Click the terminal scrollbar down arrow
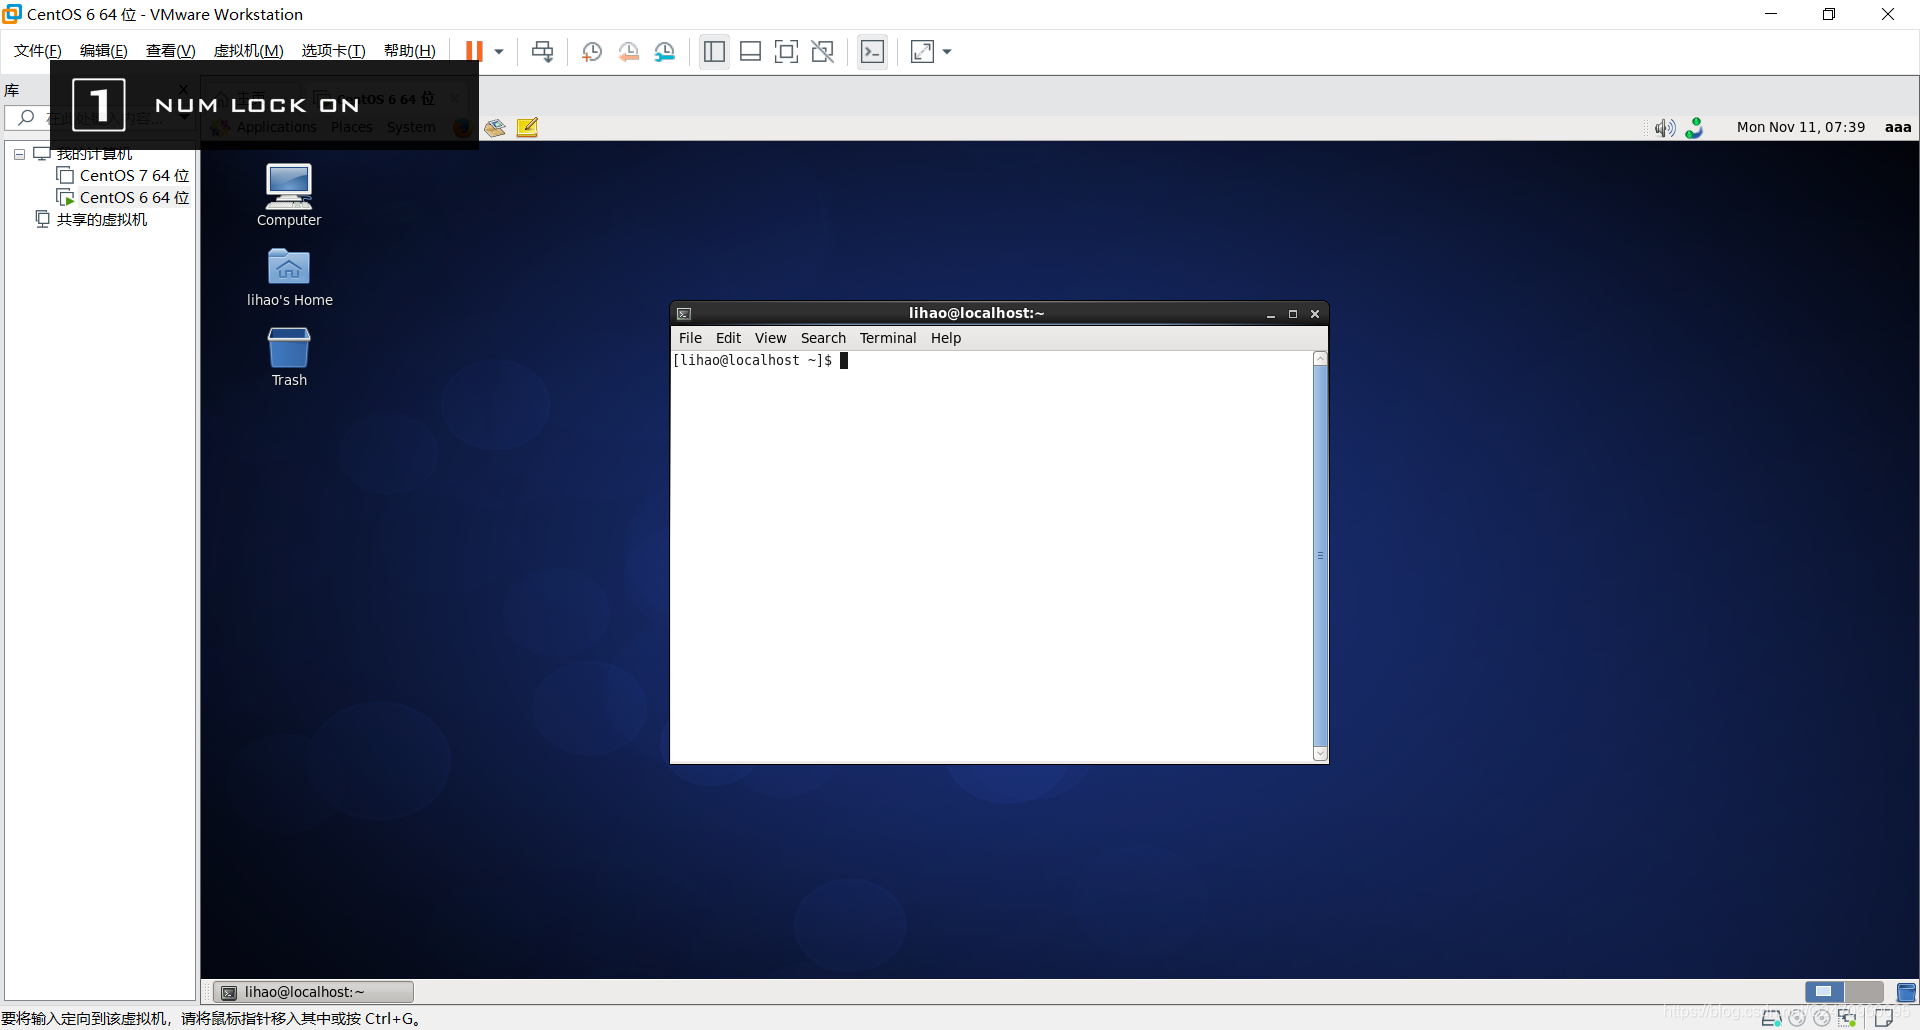The width and height of the screenshot is (1920, 1030). [x=1320, y=754]
